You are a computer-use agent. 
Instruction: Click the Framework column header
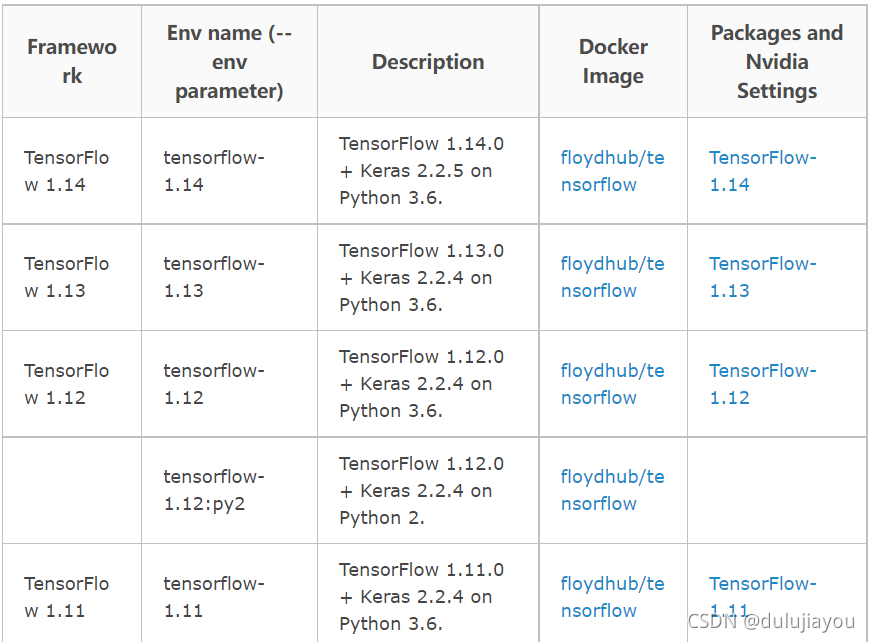[x=71, y=61]
